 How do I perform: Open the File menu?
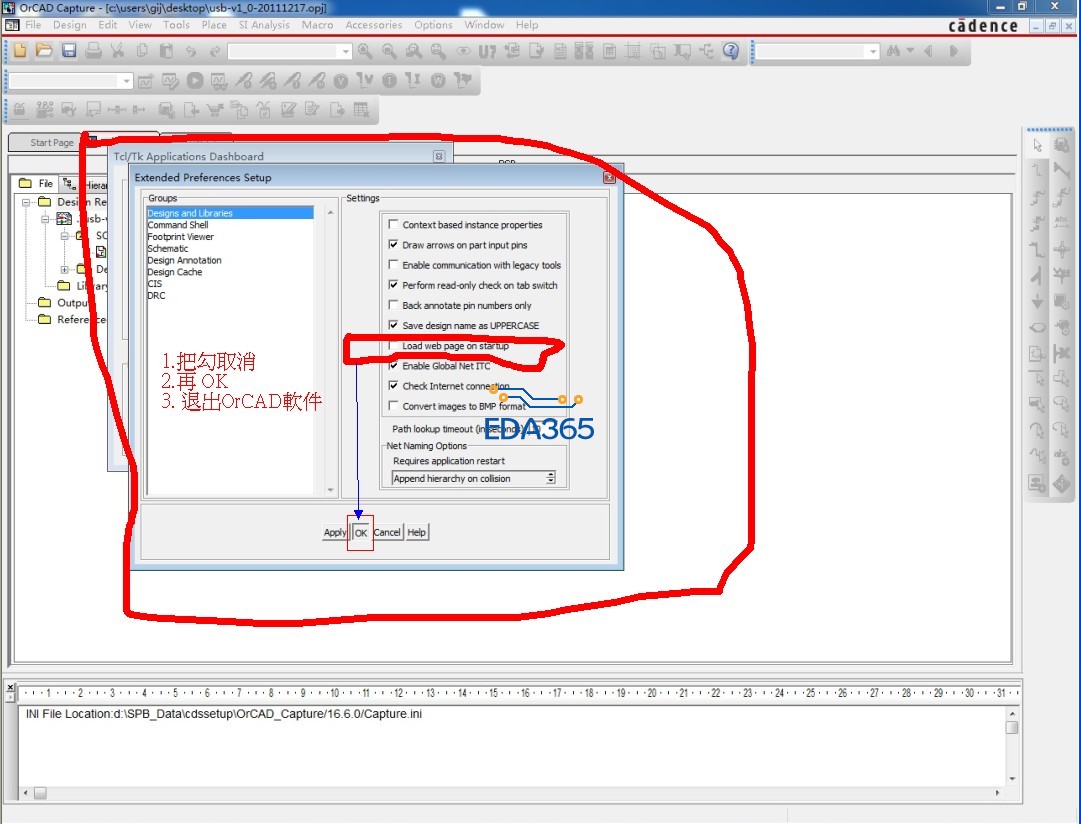point(33,25)
